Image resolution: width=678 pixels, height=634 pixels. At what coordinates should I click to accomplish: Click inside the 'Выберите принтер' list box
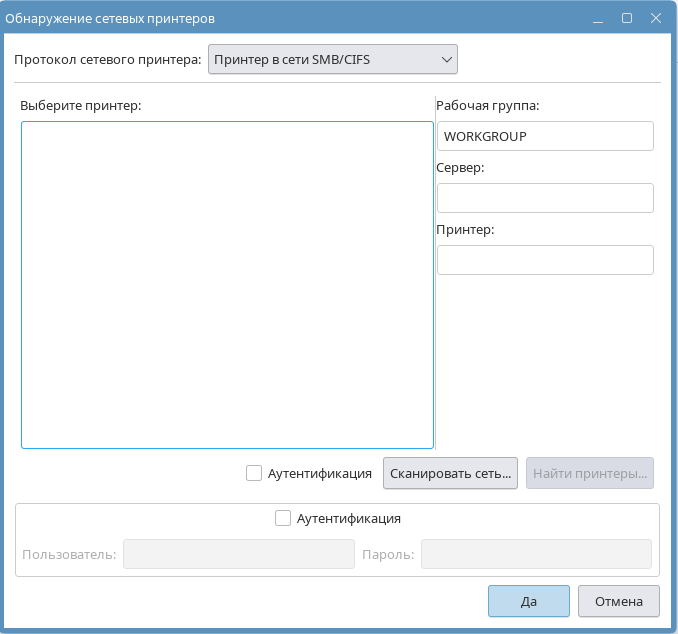click(227, 285)
